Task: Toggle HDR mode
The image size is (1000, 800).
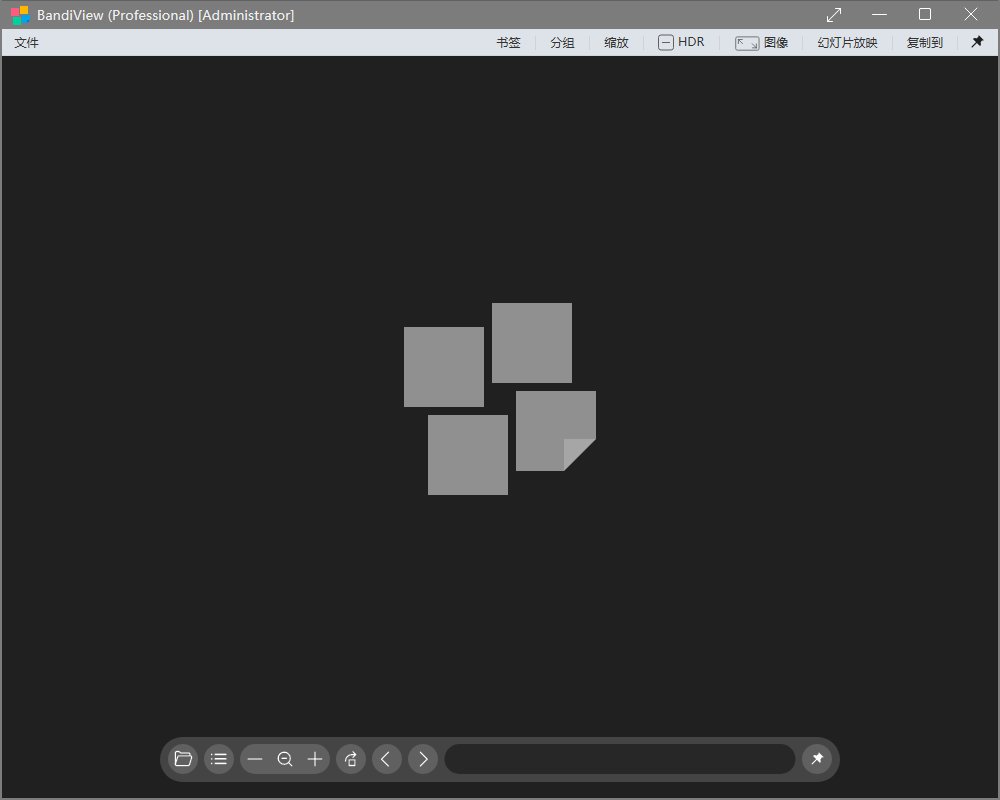Action: point(681,42)
